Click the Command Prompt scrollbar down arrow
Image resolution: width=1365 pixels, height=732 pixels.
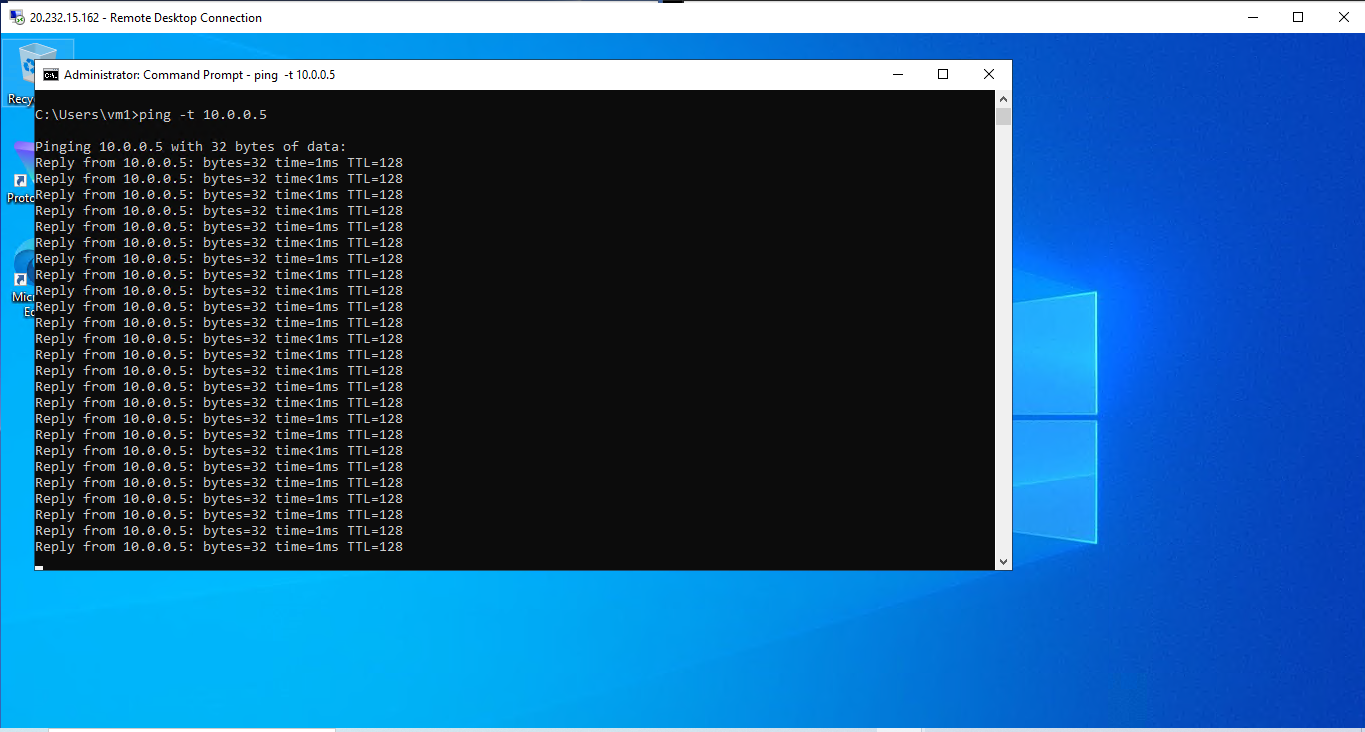coord(1004,562)
